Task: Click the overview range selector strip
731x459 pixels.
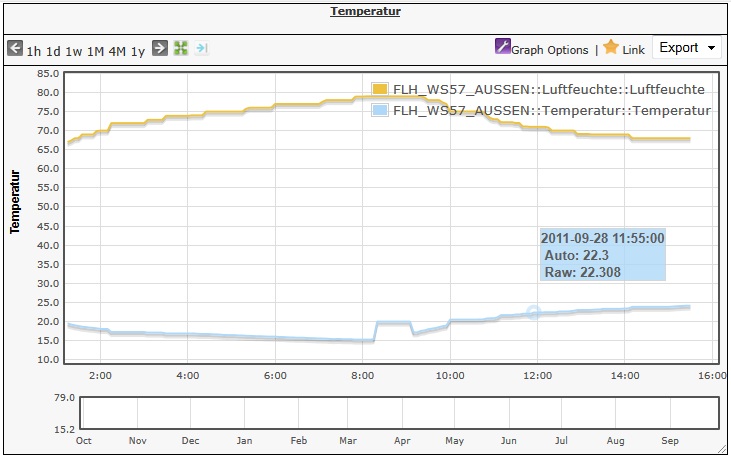Action: 399,413
